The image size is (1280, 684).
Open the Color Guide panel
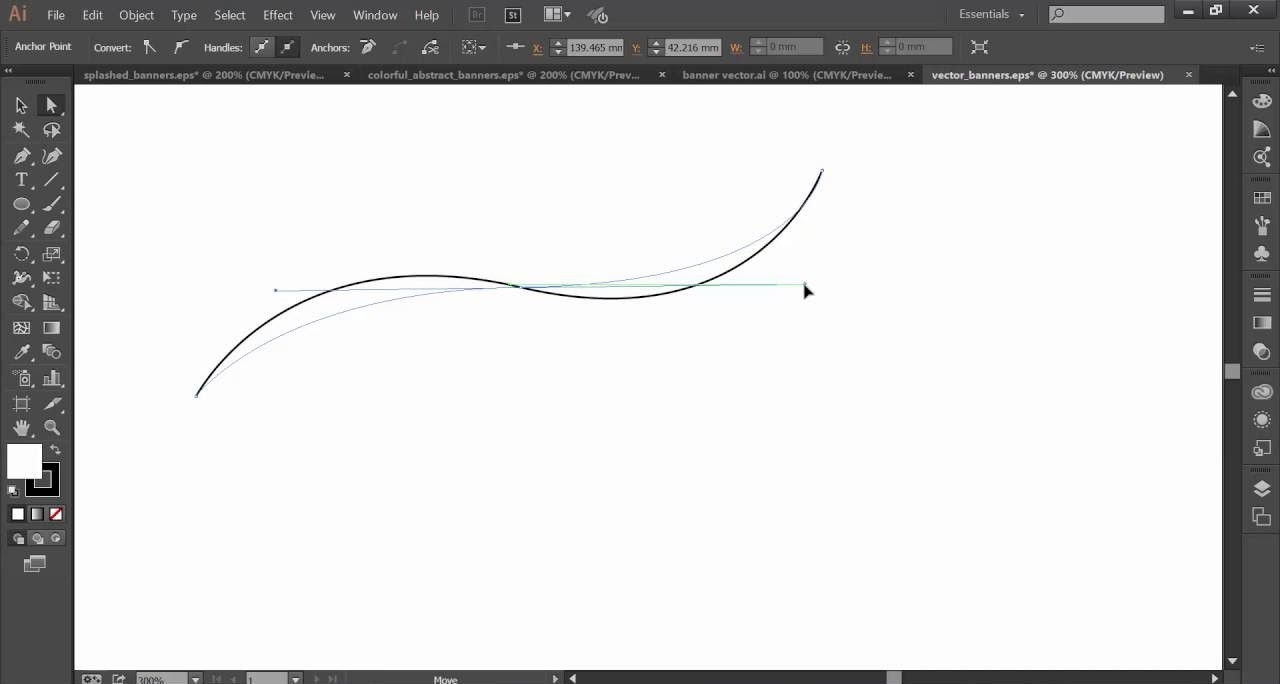pyautogui.click(x=1262, y=129)
